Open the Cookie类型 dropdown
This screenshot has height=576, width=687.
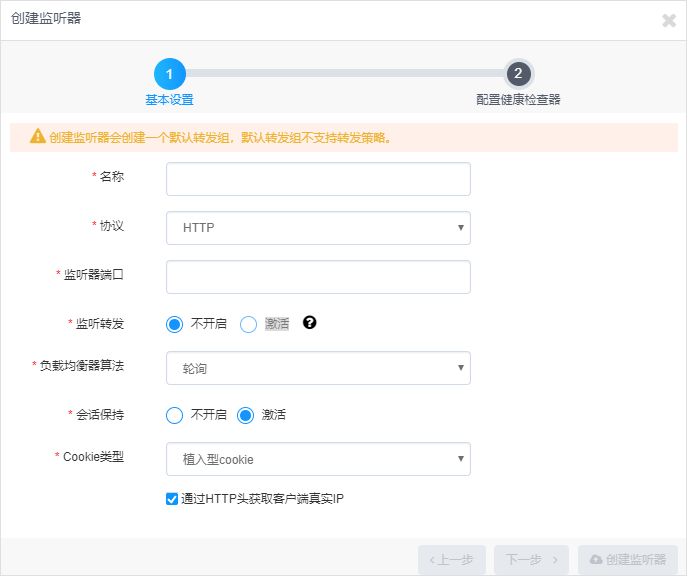click(318, 459)
